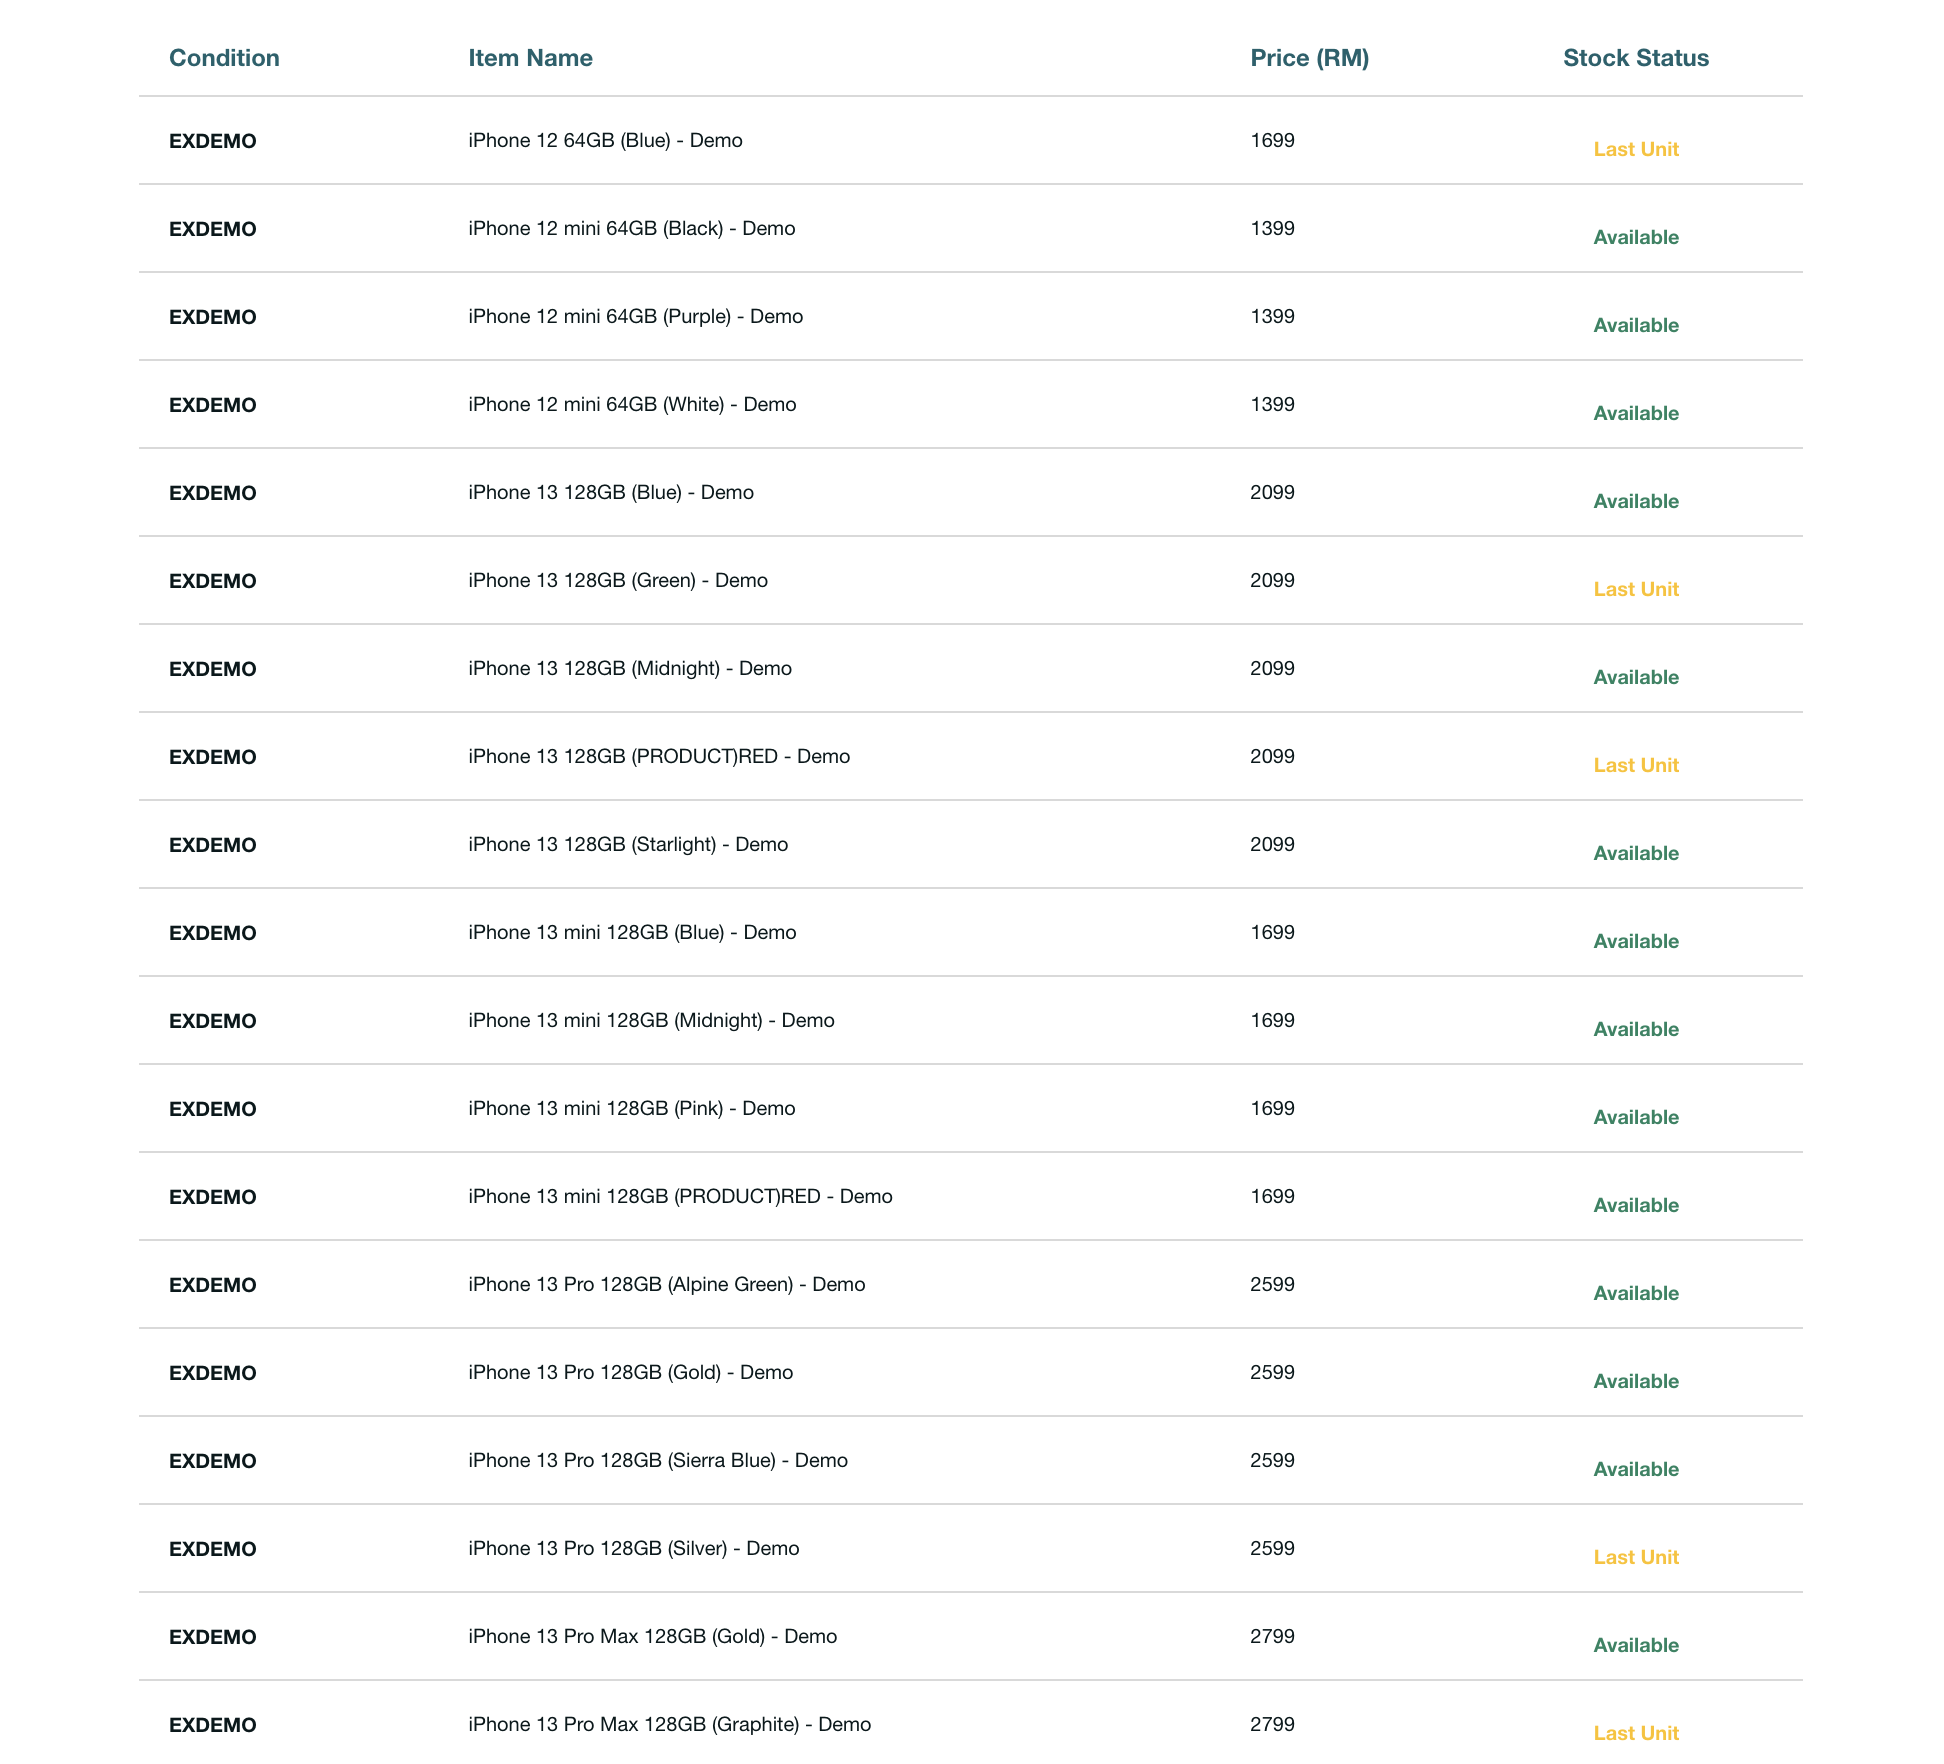Click EXDEMO label for iPhone 13 128GB Midnight
The width and height of the screenshot is (1944, 1764).
(x=212, y=670)
